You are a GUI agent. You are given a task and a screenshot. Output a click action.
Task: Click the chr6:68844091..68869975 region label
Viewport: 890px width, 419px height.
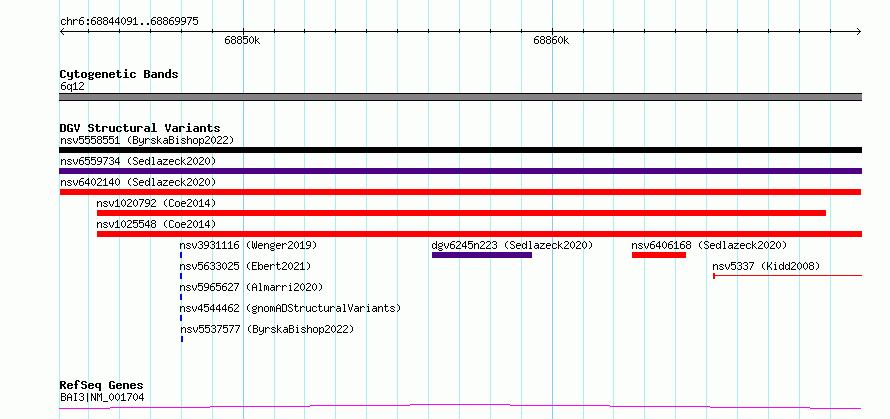coord(129,22)
